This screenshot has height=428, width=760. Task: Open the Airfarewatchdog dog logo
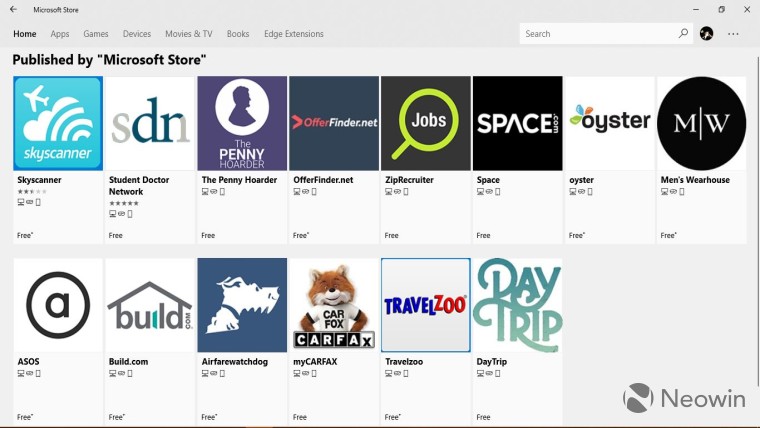pos(242,305)
